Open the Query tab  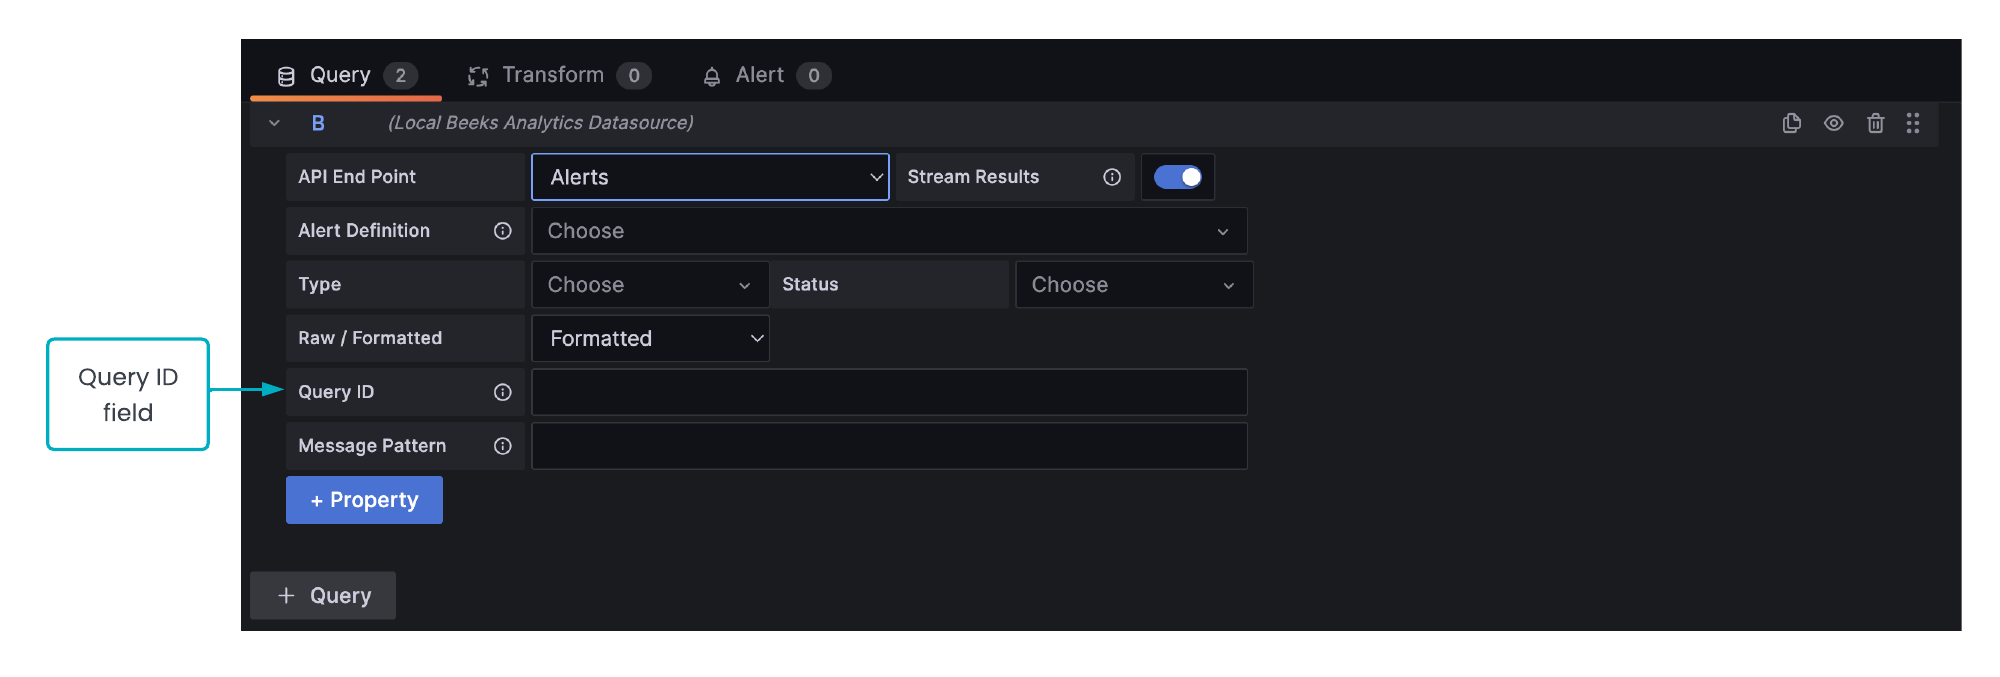tap(346, 75)
